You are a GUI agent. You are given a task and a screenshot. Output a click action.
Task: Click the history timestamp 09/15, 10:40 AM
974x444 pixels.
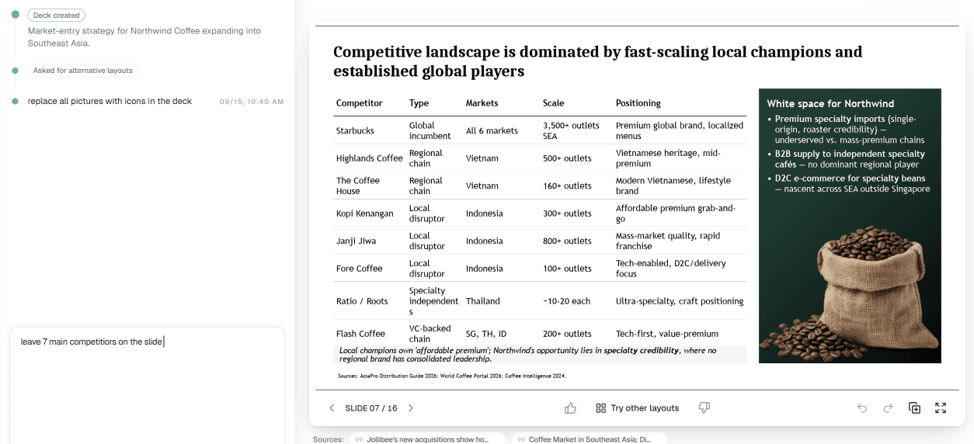tap(252, 101)
